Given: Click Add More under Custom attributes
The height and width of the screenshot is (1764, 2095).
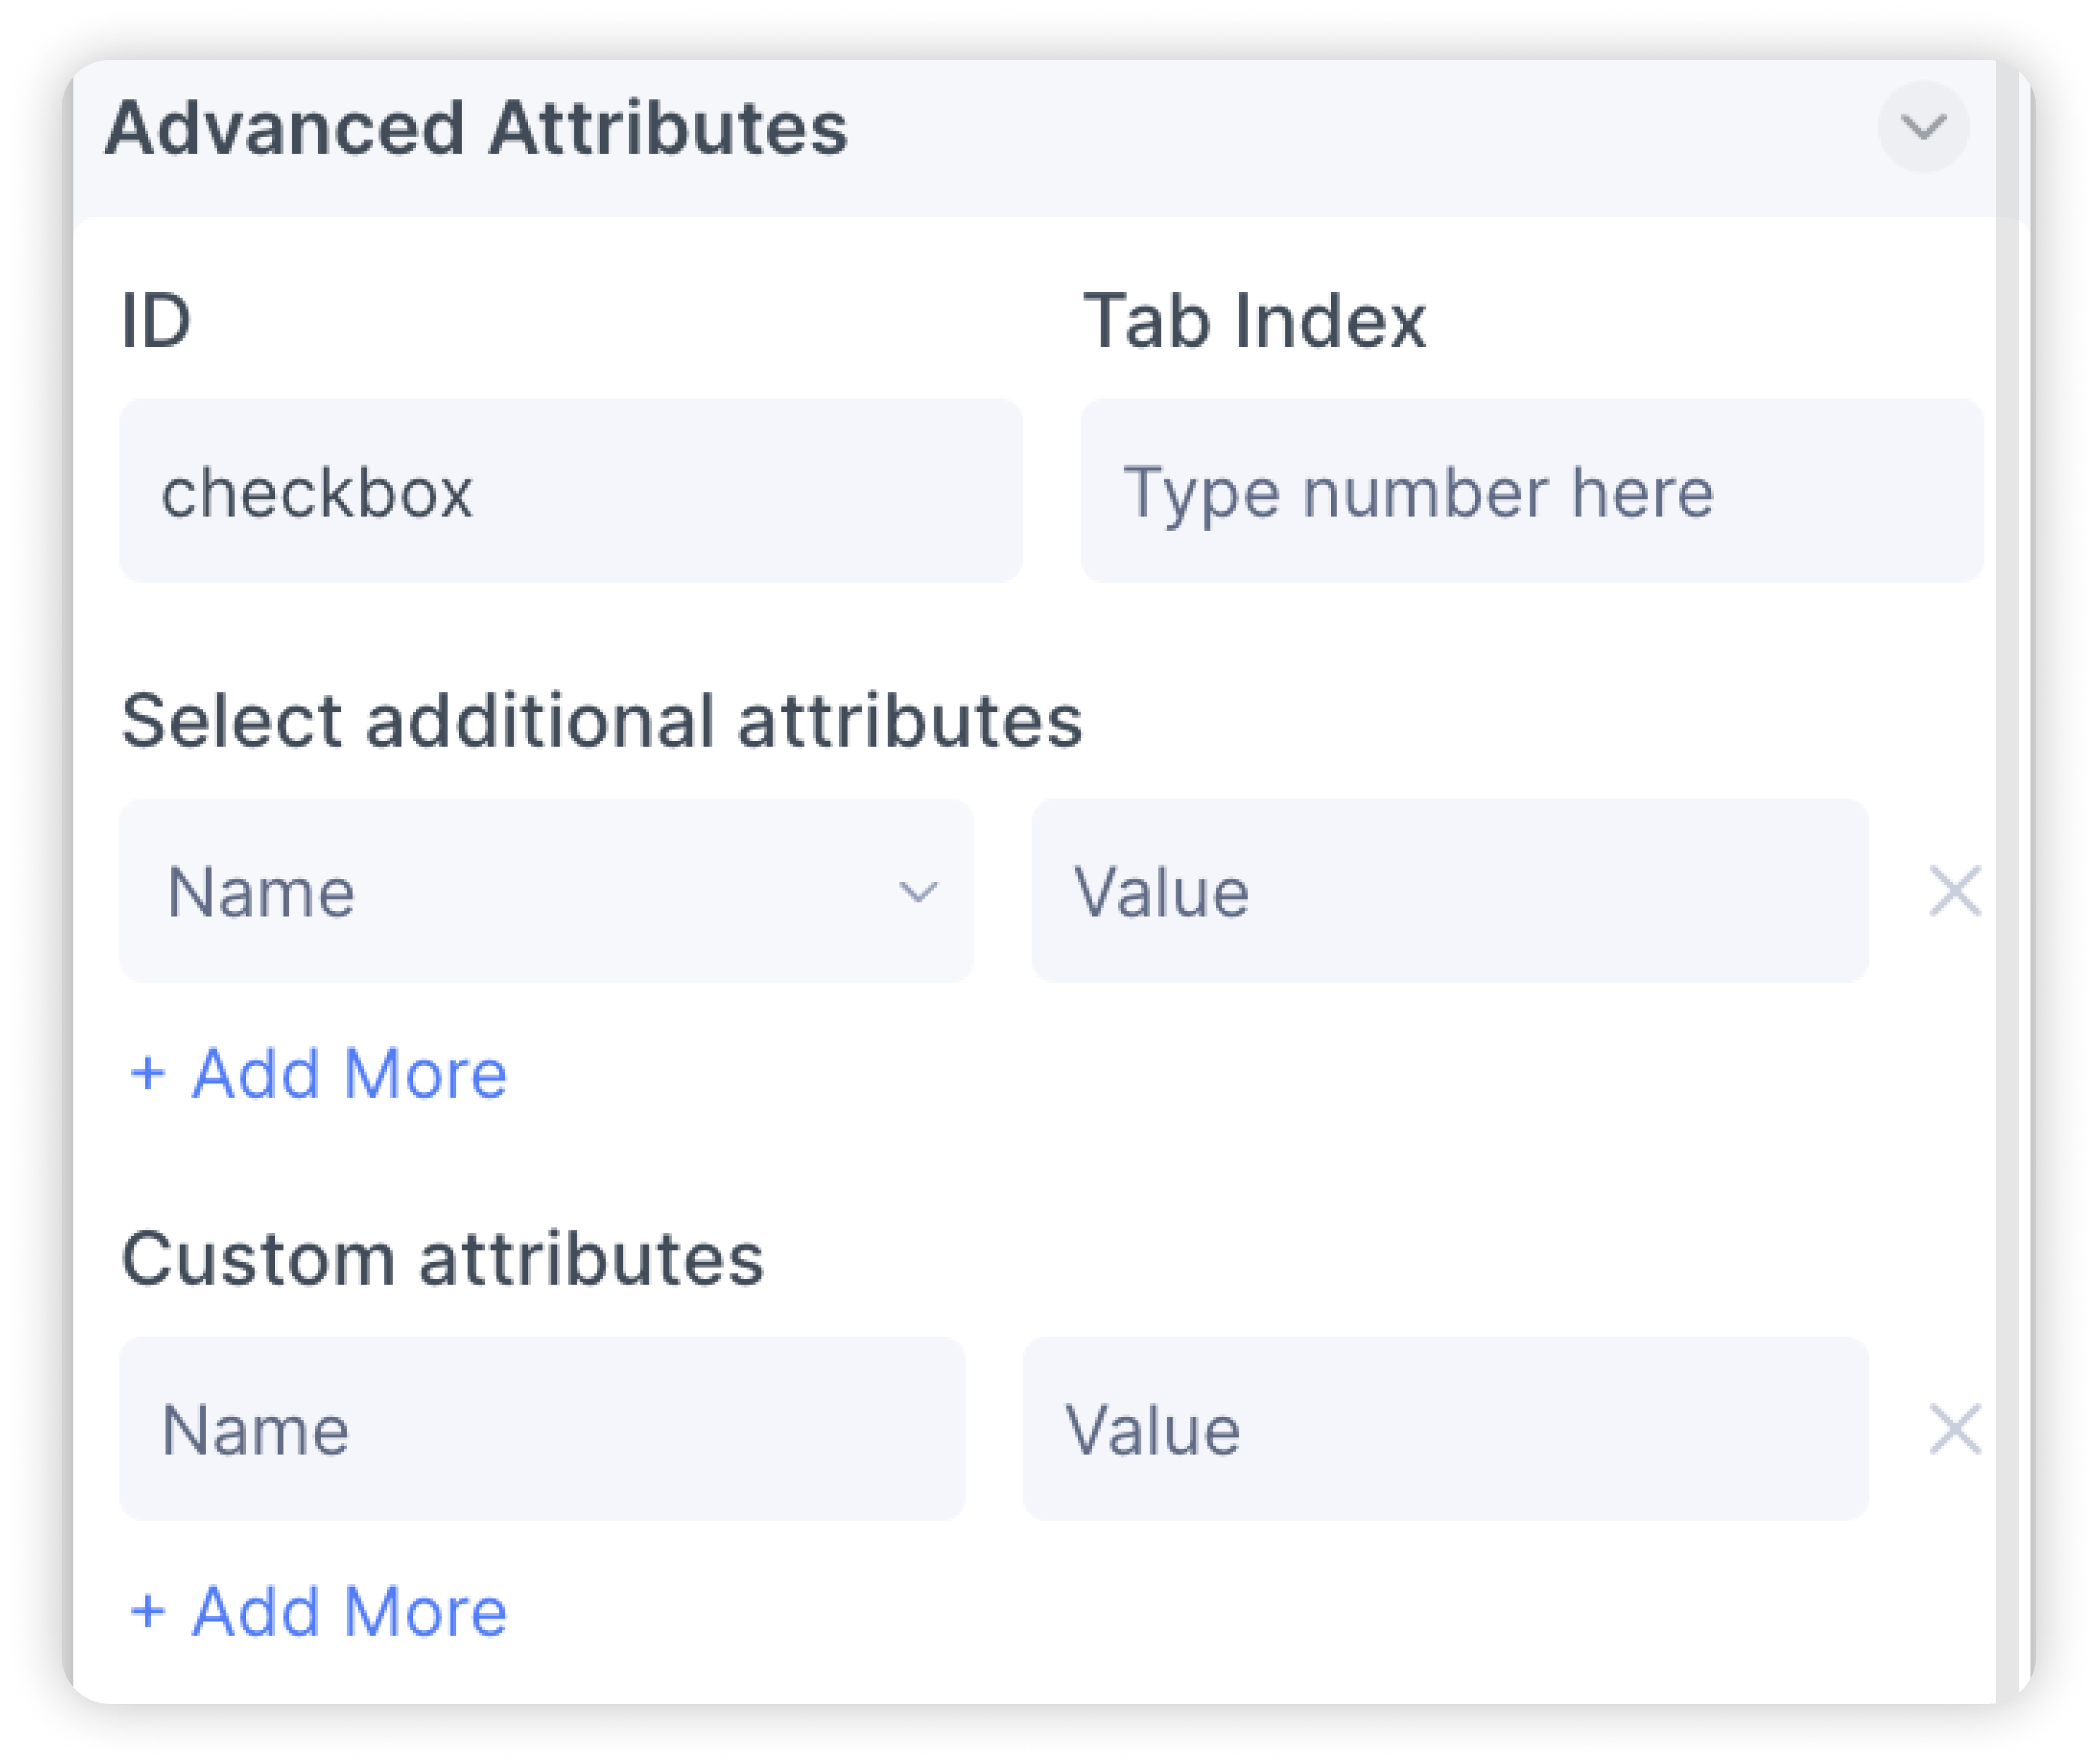Looking at the screenshot, I should [x=349, y=1612].
